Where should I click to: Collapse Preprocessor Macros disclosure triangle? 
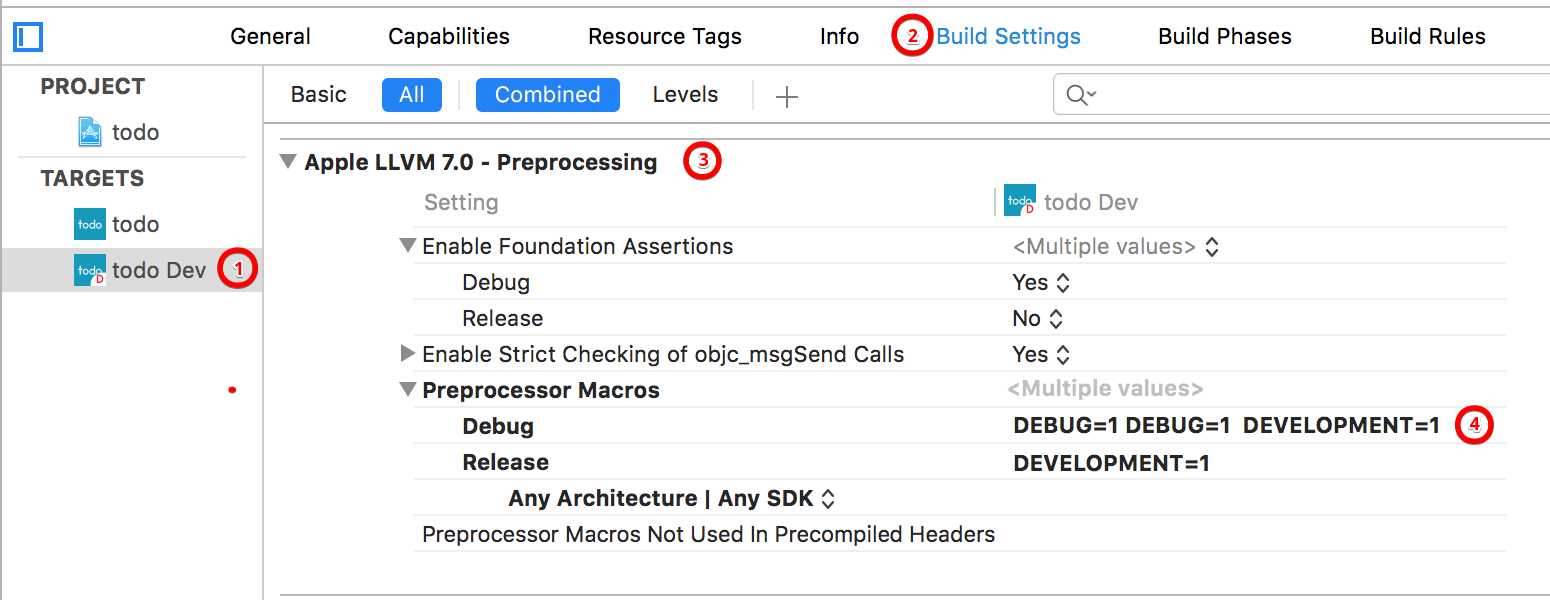407,390
